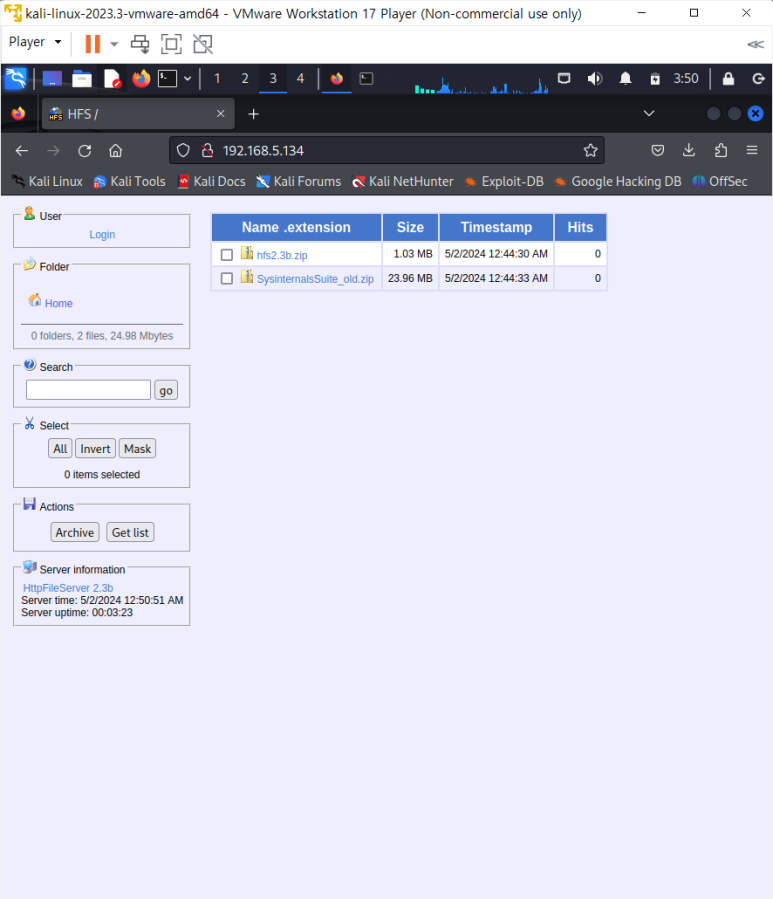This screenshot has width=773, height=899.
Task: Open the HttpFileServer 2.3b link
Action: [x=68, y=588]
